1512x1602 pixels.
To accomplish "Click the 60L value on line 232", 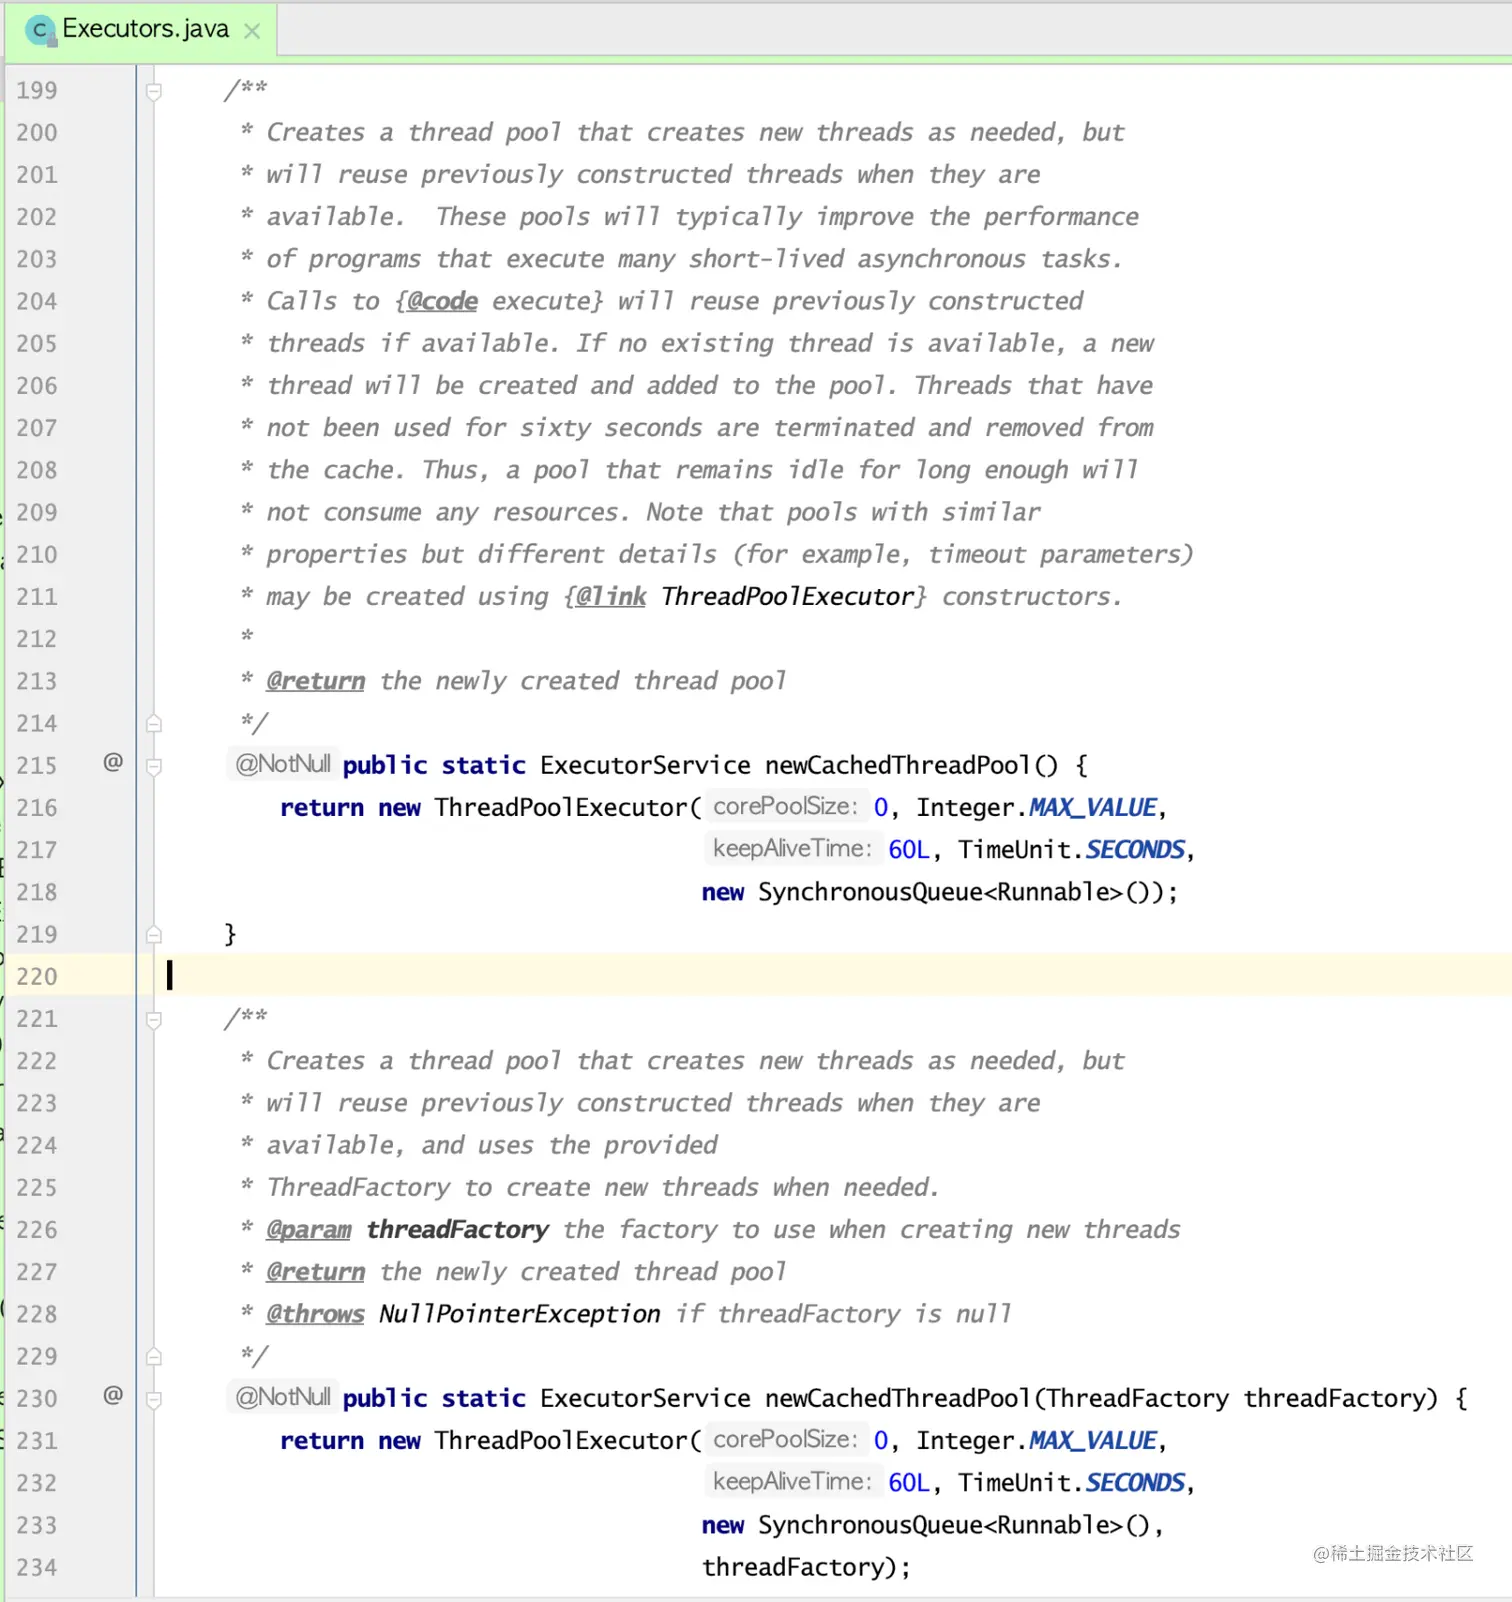I will 909,1483.
